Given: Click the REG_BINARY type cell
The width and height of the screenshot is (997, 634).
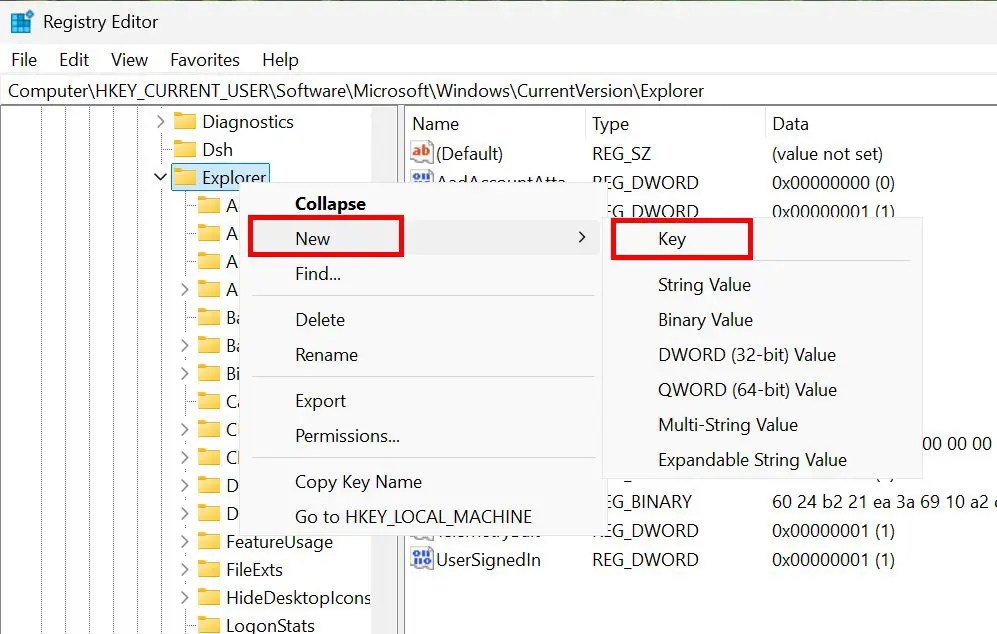Looking at the screenshot, I should [649, 502].
